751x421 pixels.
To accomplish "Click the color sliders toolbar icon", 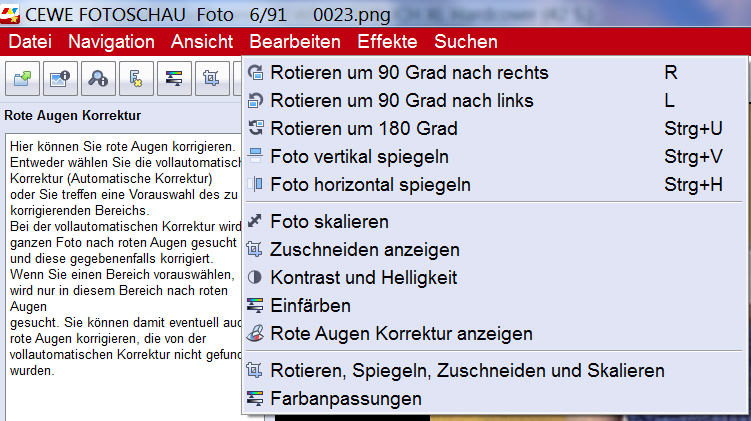I will 174,78.
